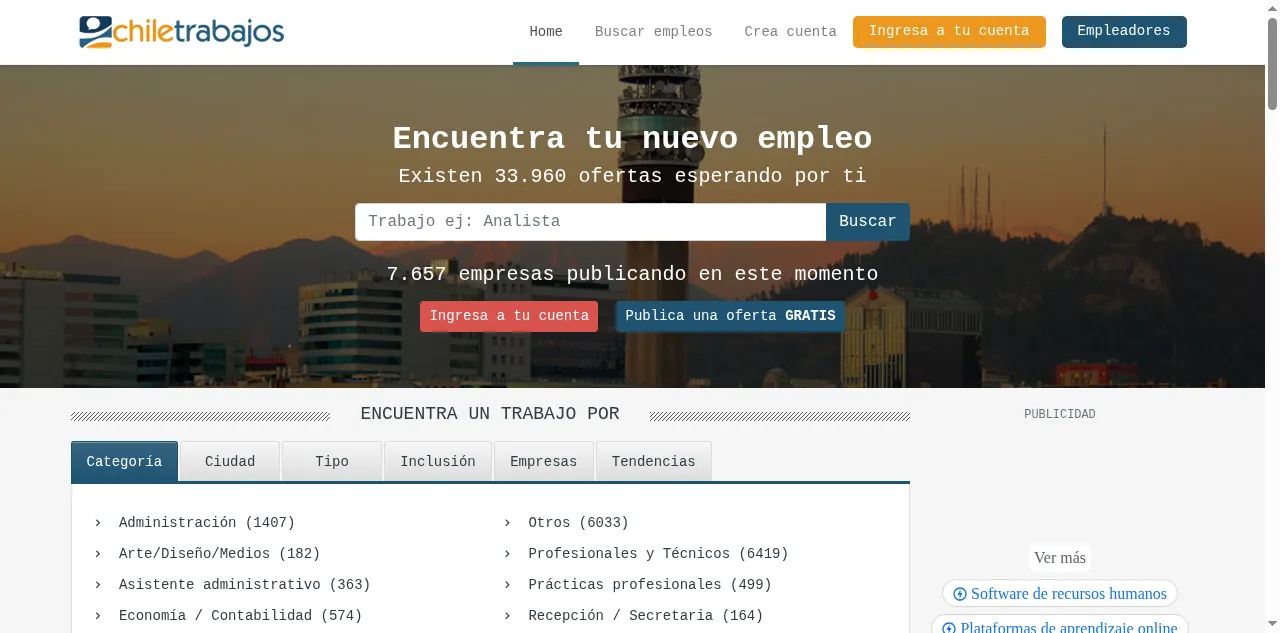Open Recepción / Secretaria (164) category
Viewport: 1280px width, 633px height.
tap(646, 616)
